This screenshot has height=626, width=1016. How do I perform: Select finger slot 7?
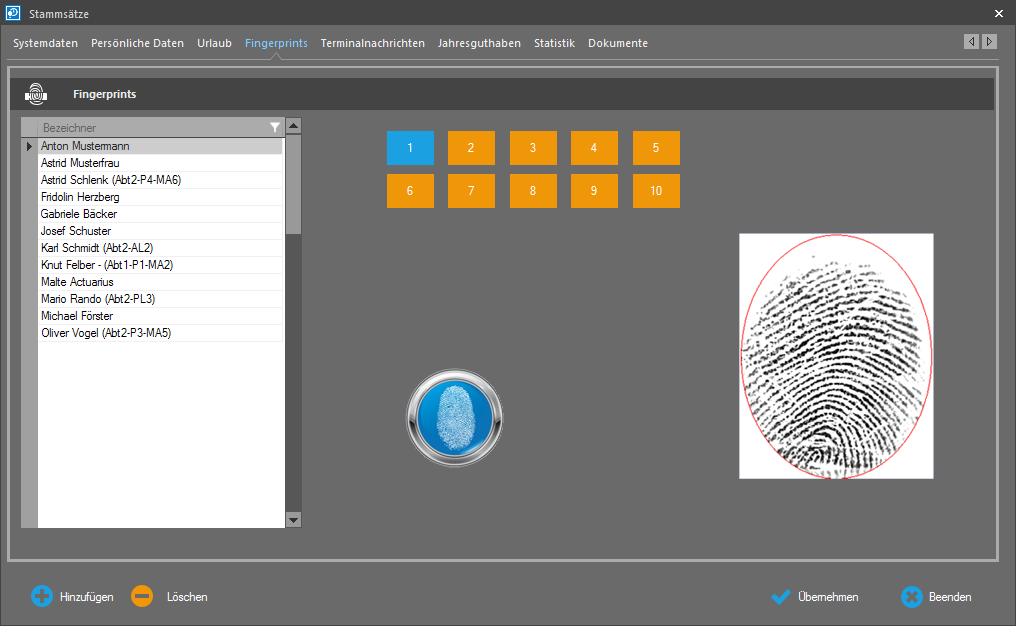point(471,191)
